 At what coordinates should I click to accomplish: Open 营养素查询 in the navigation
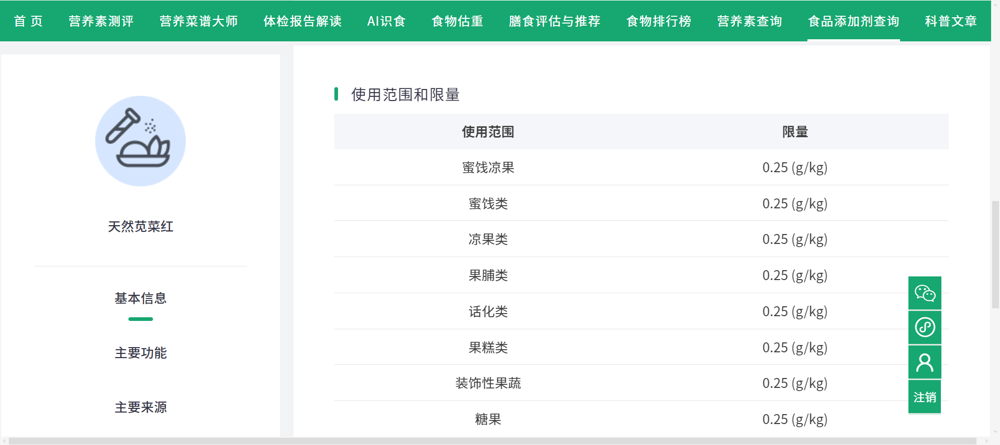[749, 21]
